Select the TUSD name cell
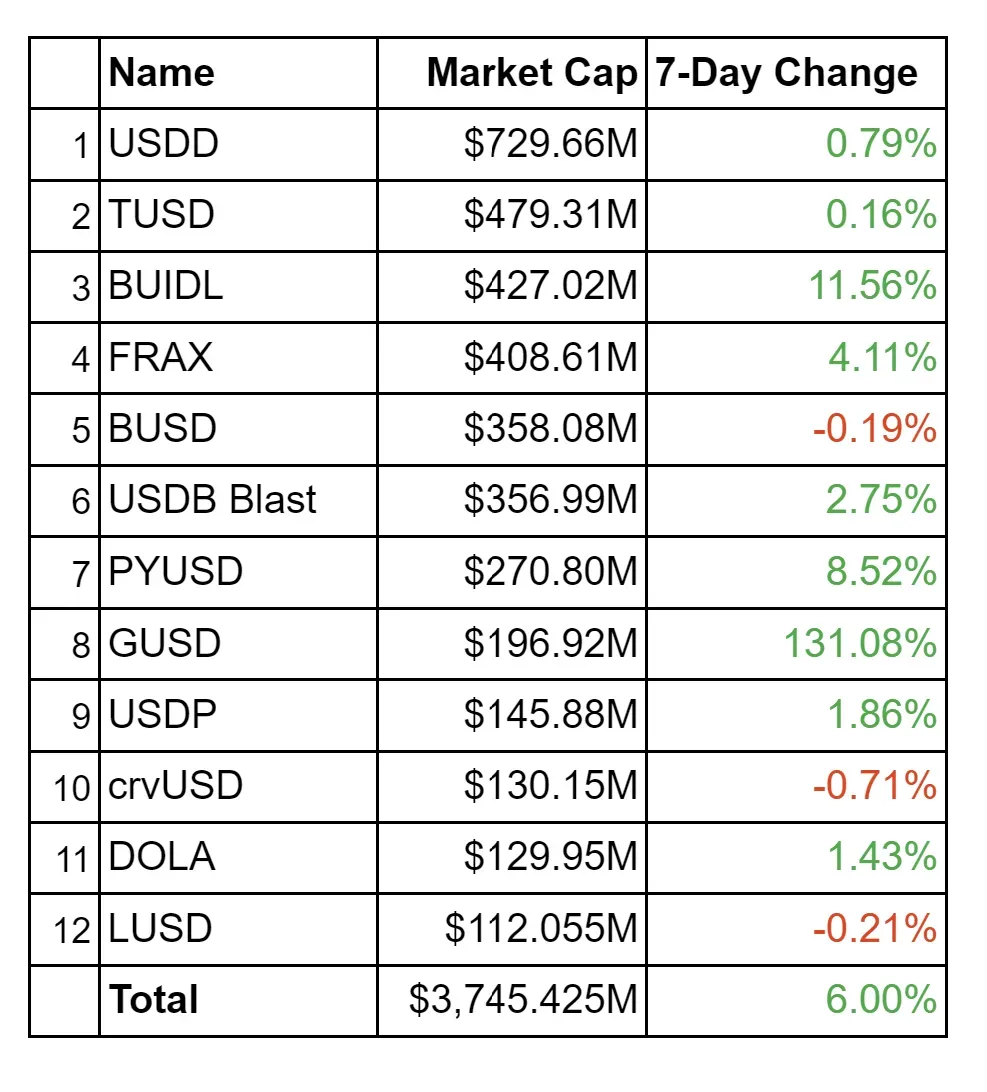The height and width of the screenshot is (1092, 987). tap(161, 215)
